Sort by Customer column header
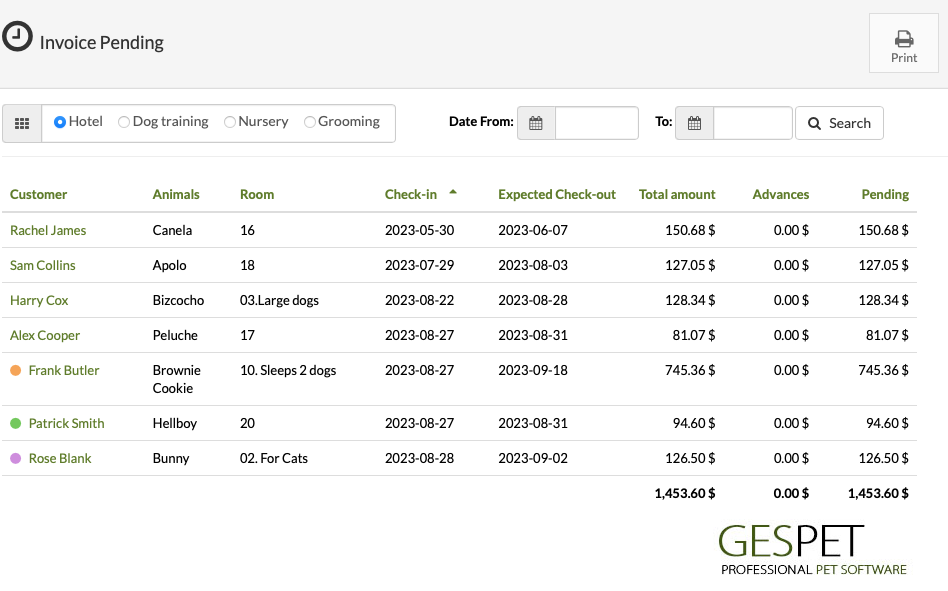Screen dimensions: 948x591 (x=38, y=195)
